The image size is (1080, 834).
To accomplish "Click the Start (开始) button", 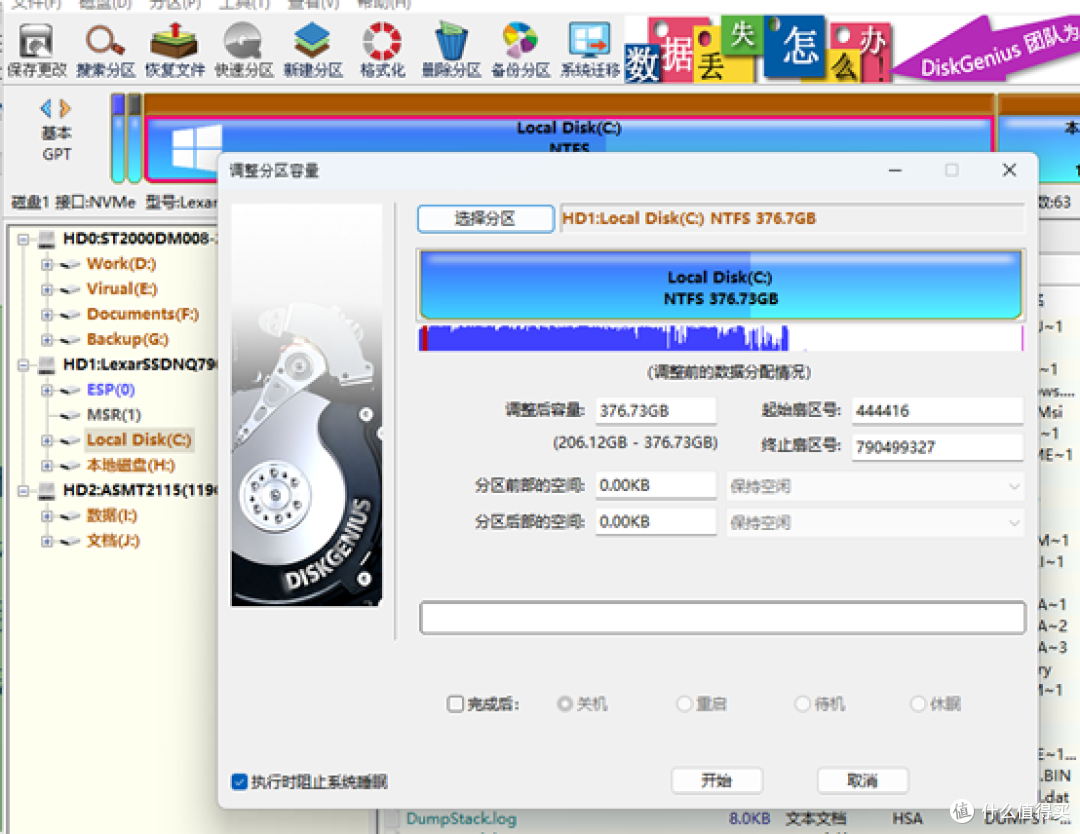I will [716, 780].
